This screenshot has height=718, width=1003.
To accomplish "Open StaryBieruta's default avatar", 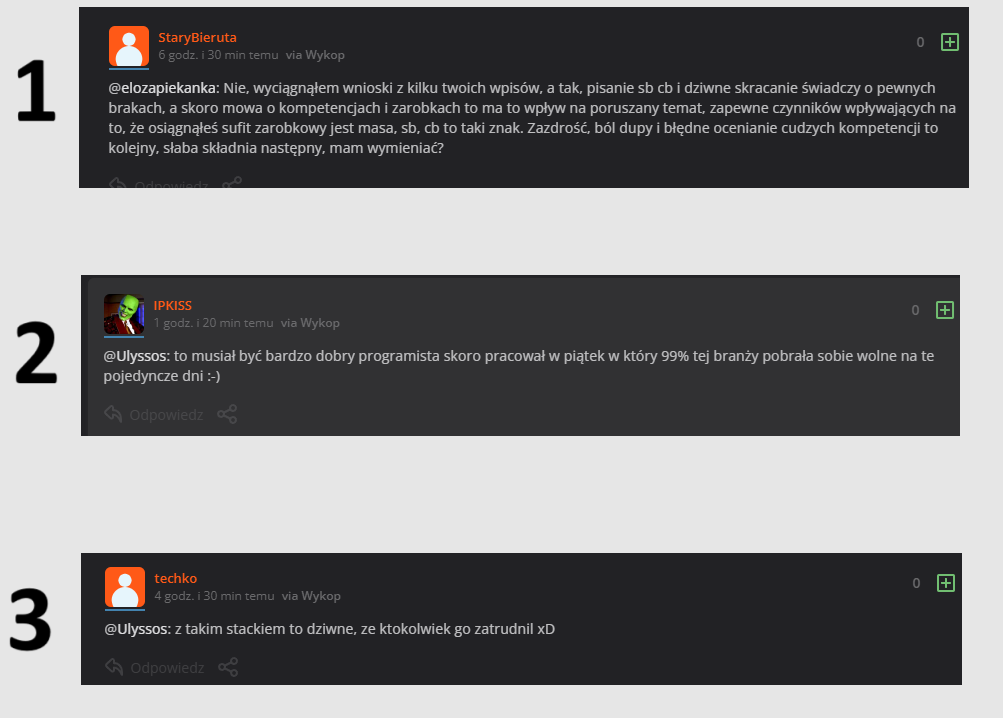I will point(129,46).
